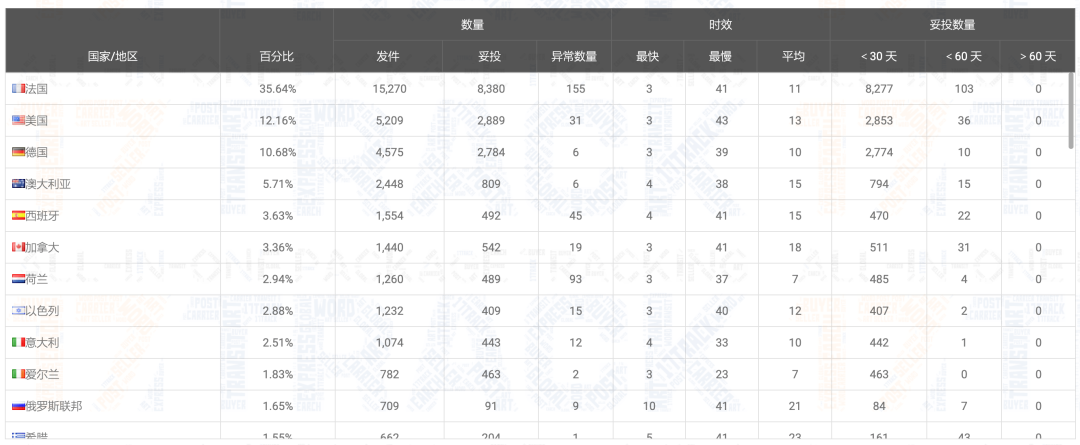Screen dimensions: 1080x445
Task: Click the Australia flag icon
Action: (x=18, y=183)
